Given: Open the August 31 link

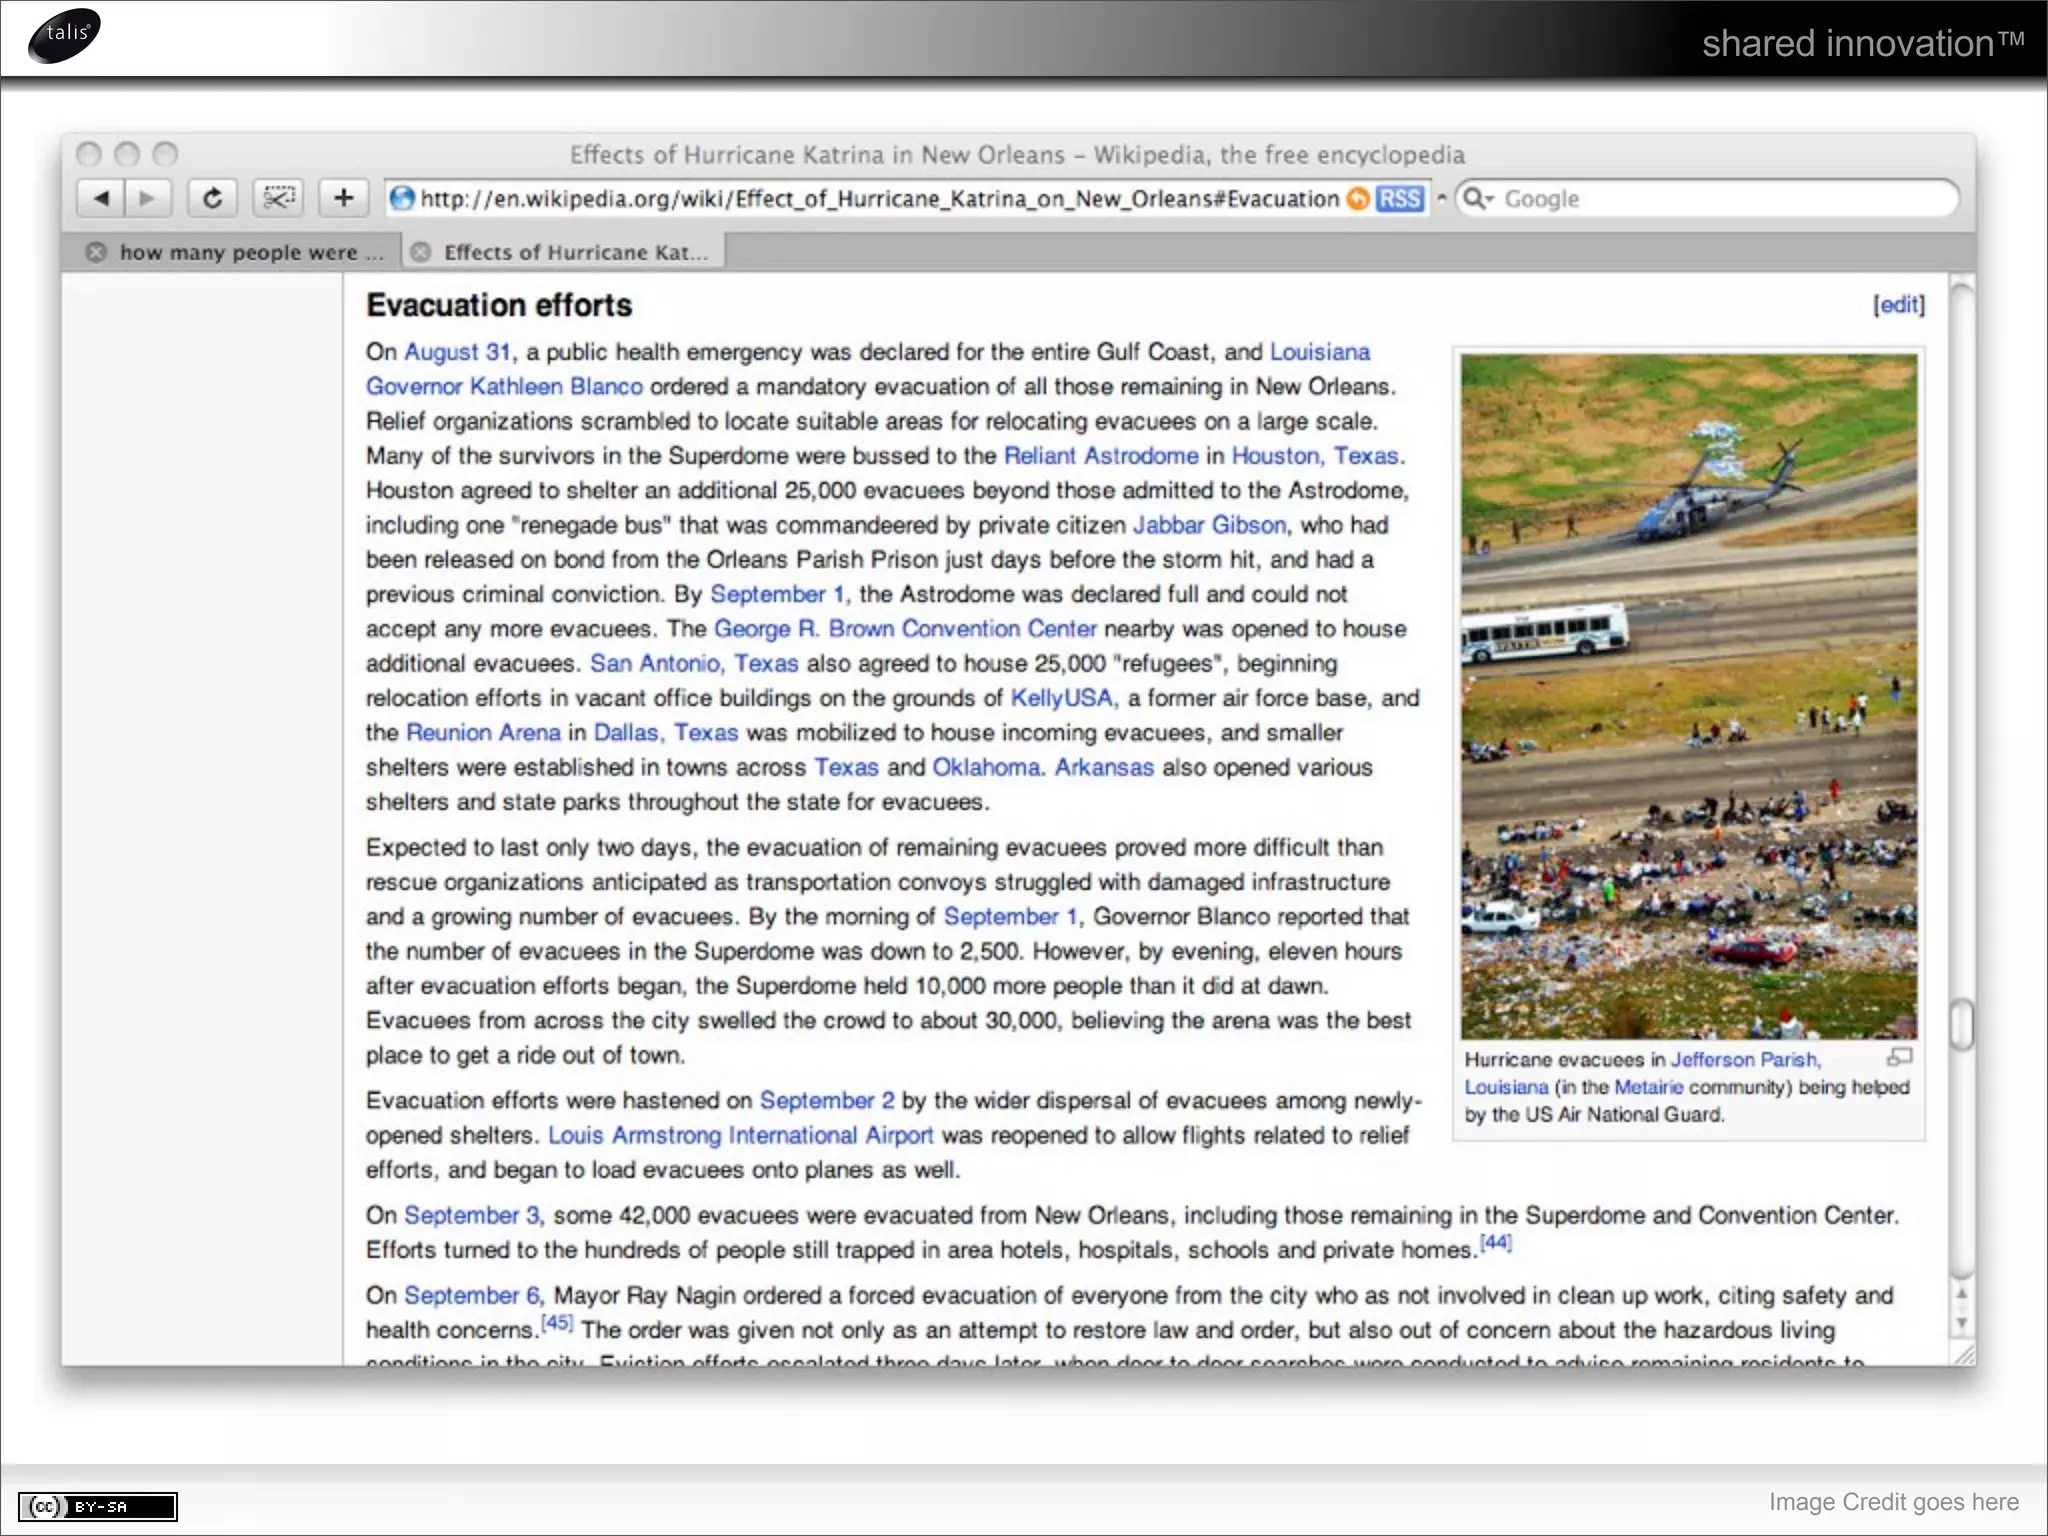Looking at the screenshot, I should point(457,352).
